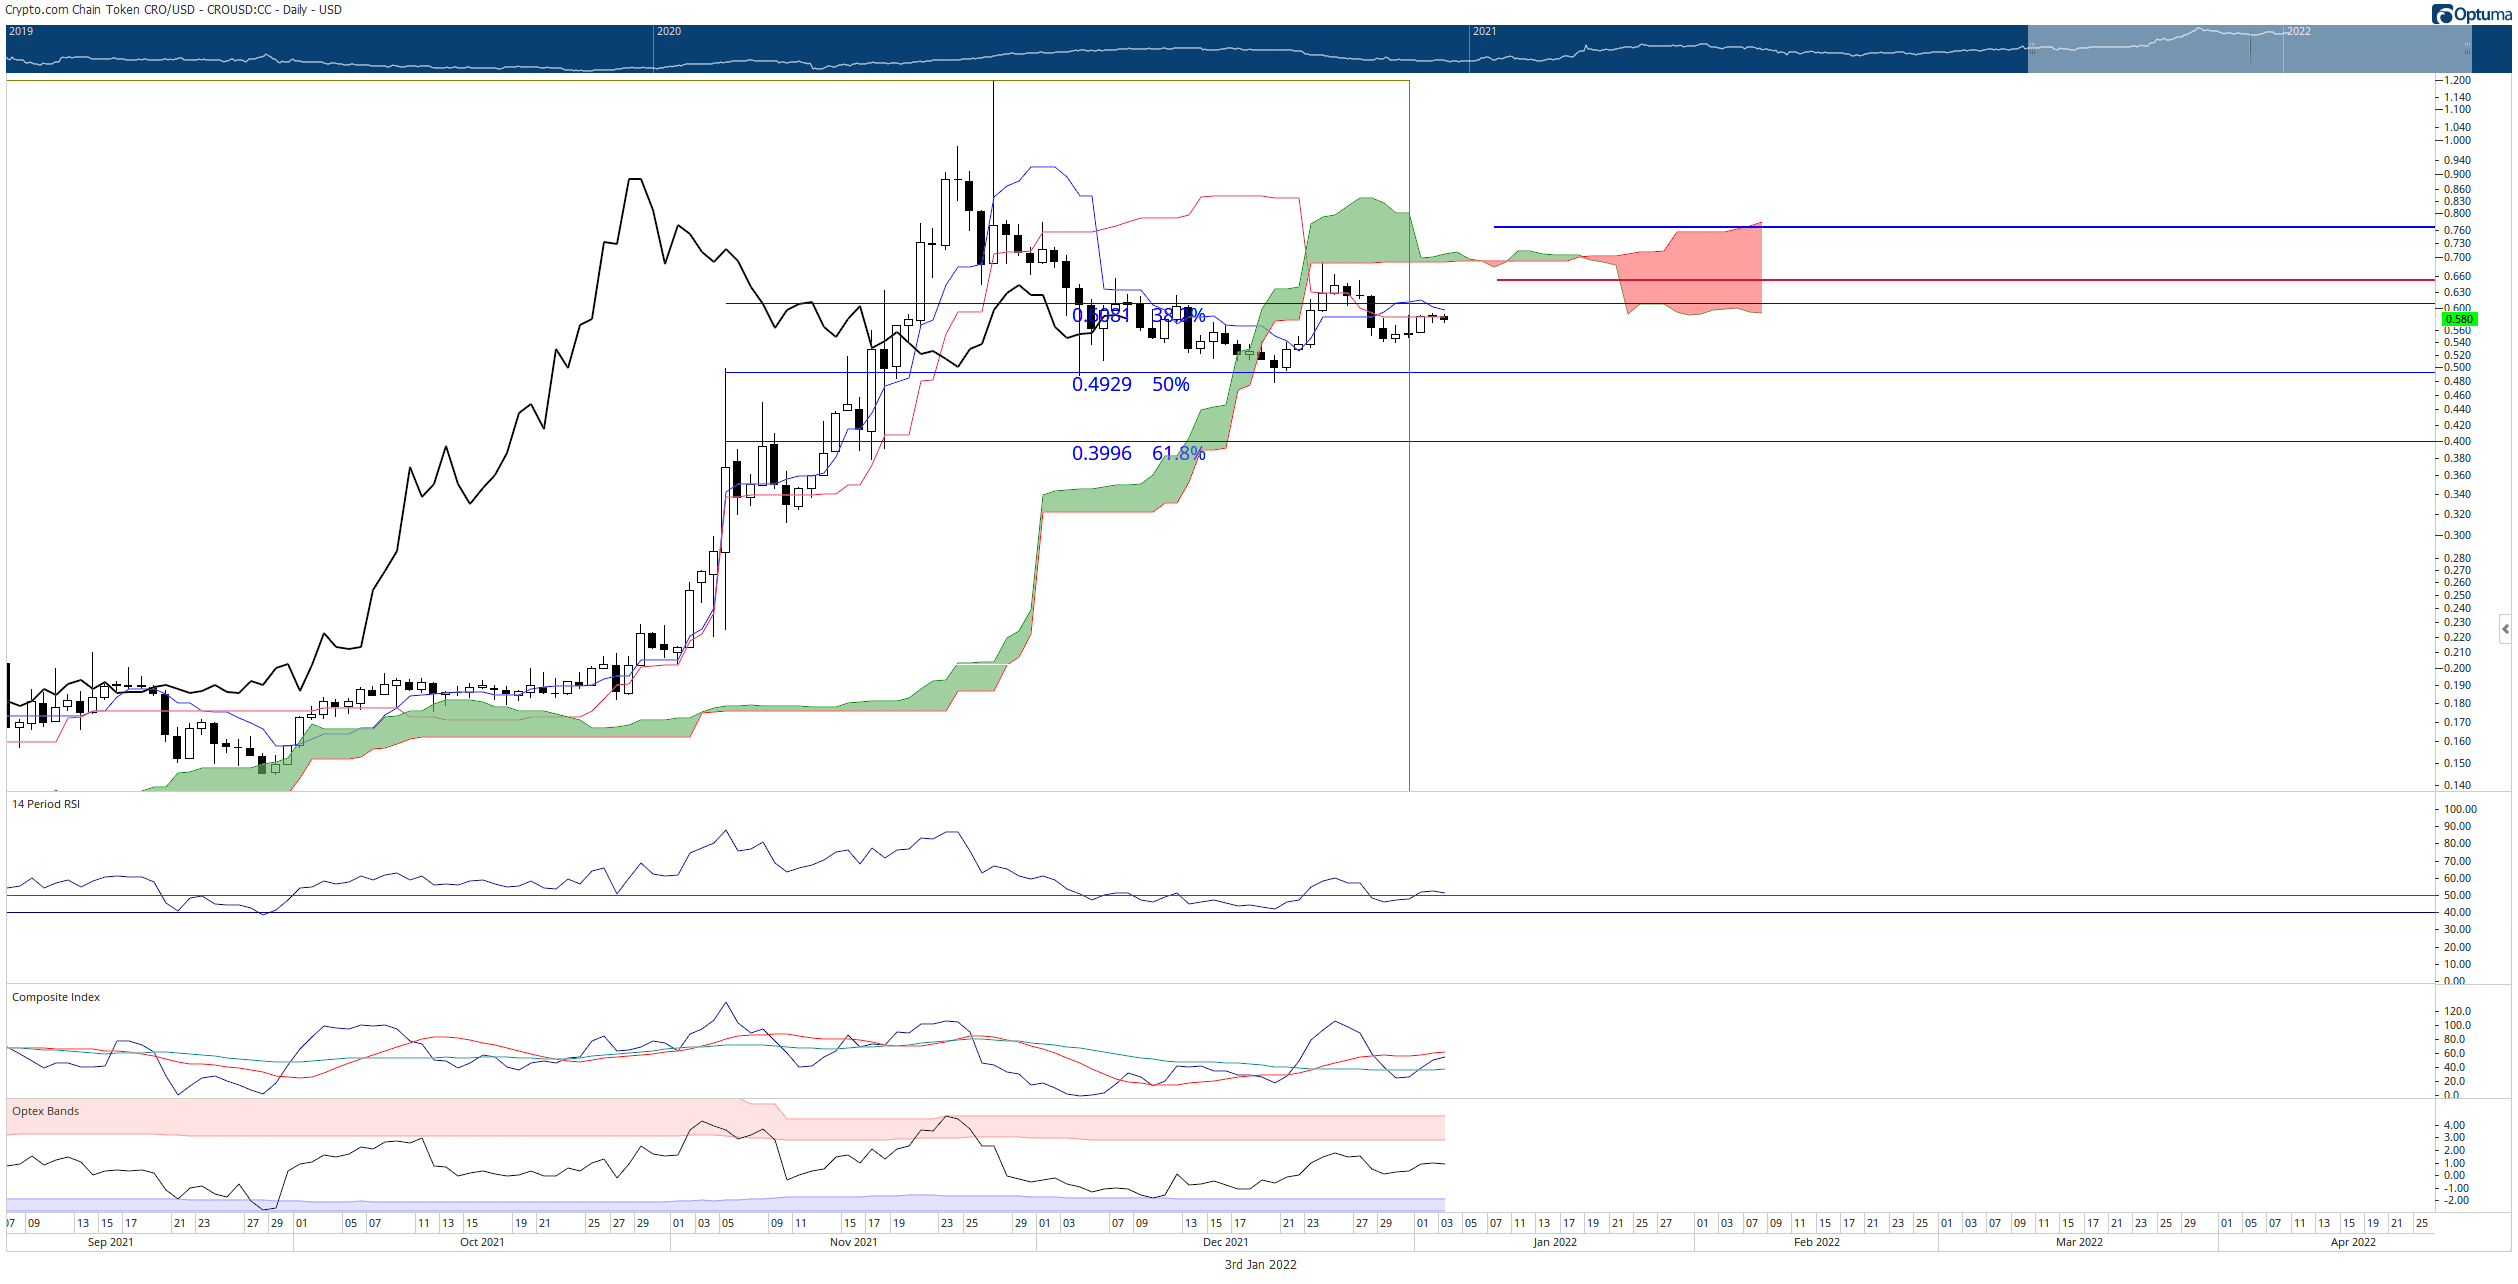The width and height of the screenshot is (2518, 1284).
Task: Click the Dec 2021 month label
Action: (x=1225, y=1242)
